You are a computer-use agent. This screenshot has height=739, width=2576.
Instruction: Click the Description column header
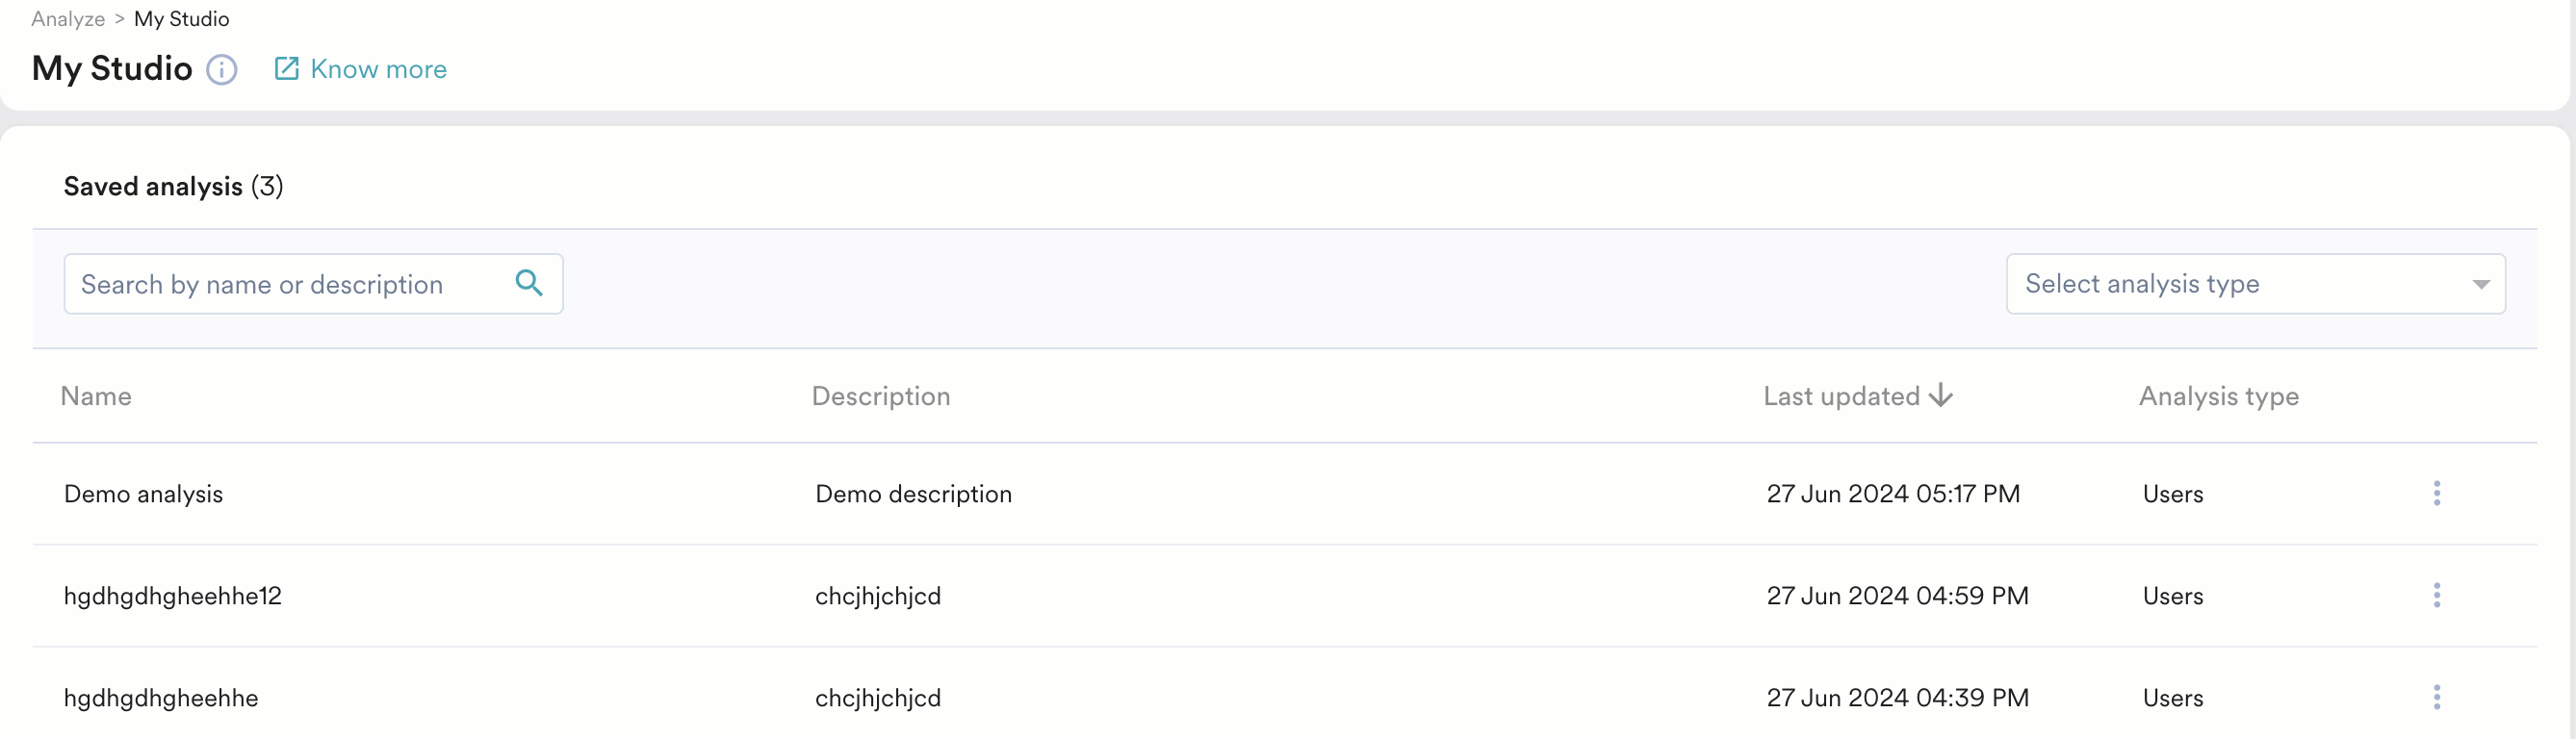(880, 396)
